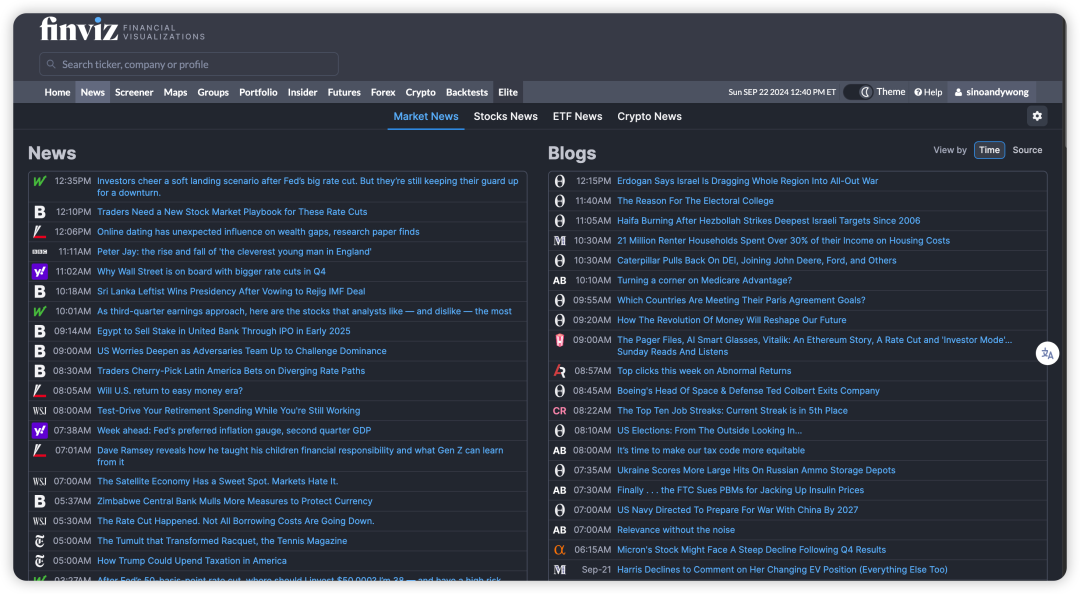Open 'Will U.S. return to easy money era?' article
1080x594 pixels.
(x=170, y=391)
